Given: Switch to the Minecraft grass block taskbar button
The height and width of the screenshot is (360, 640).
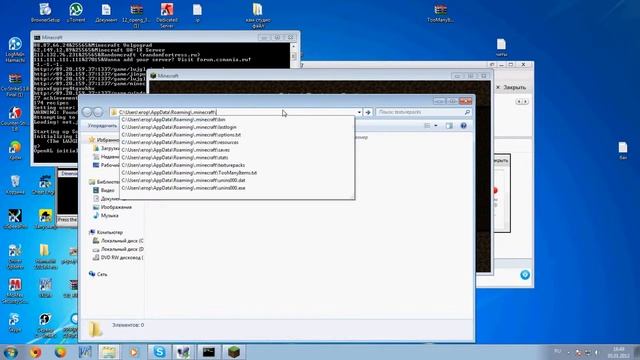Looking at the screenshot, I should click(233, 352).
